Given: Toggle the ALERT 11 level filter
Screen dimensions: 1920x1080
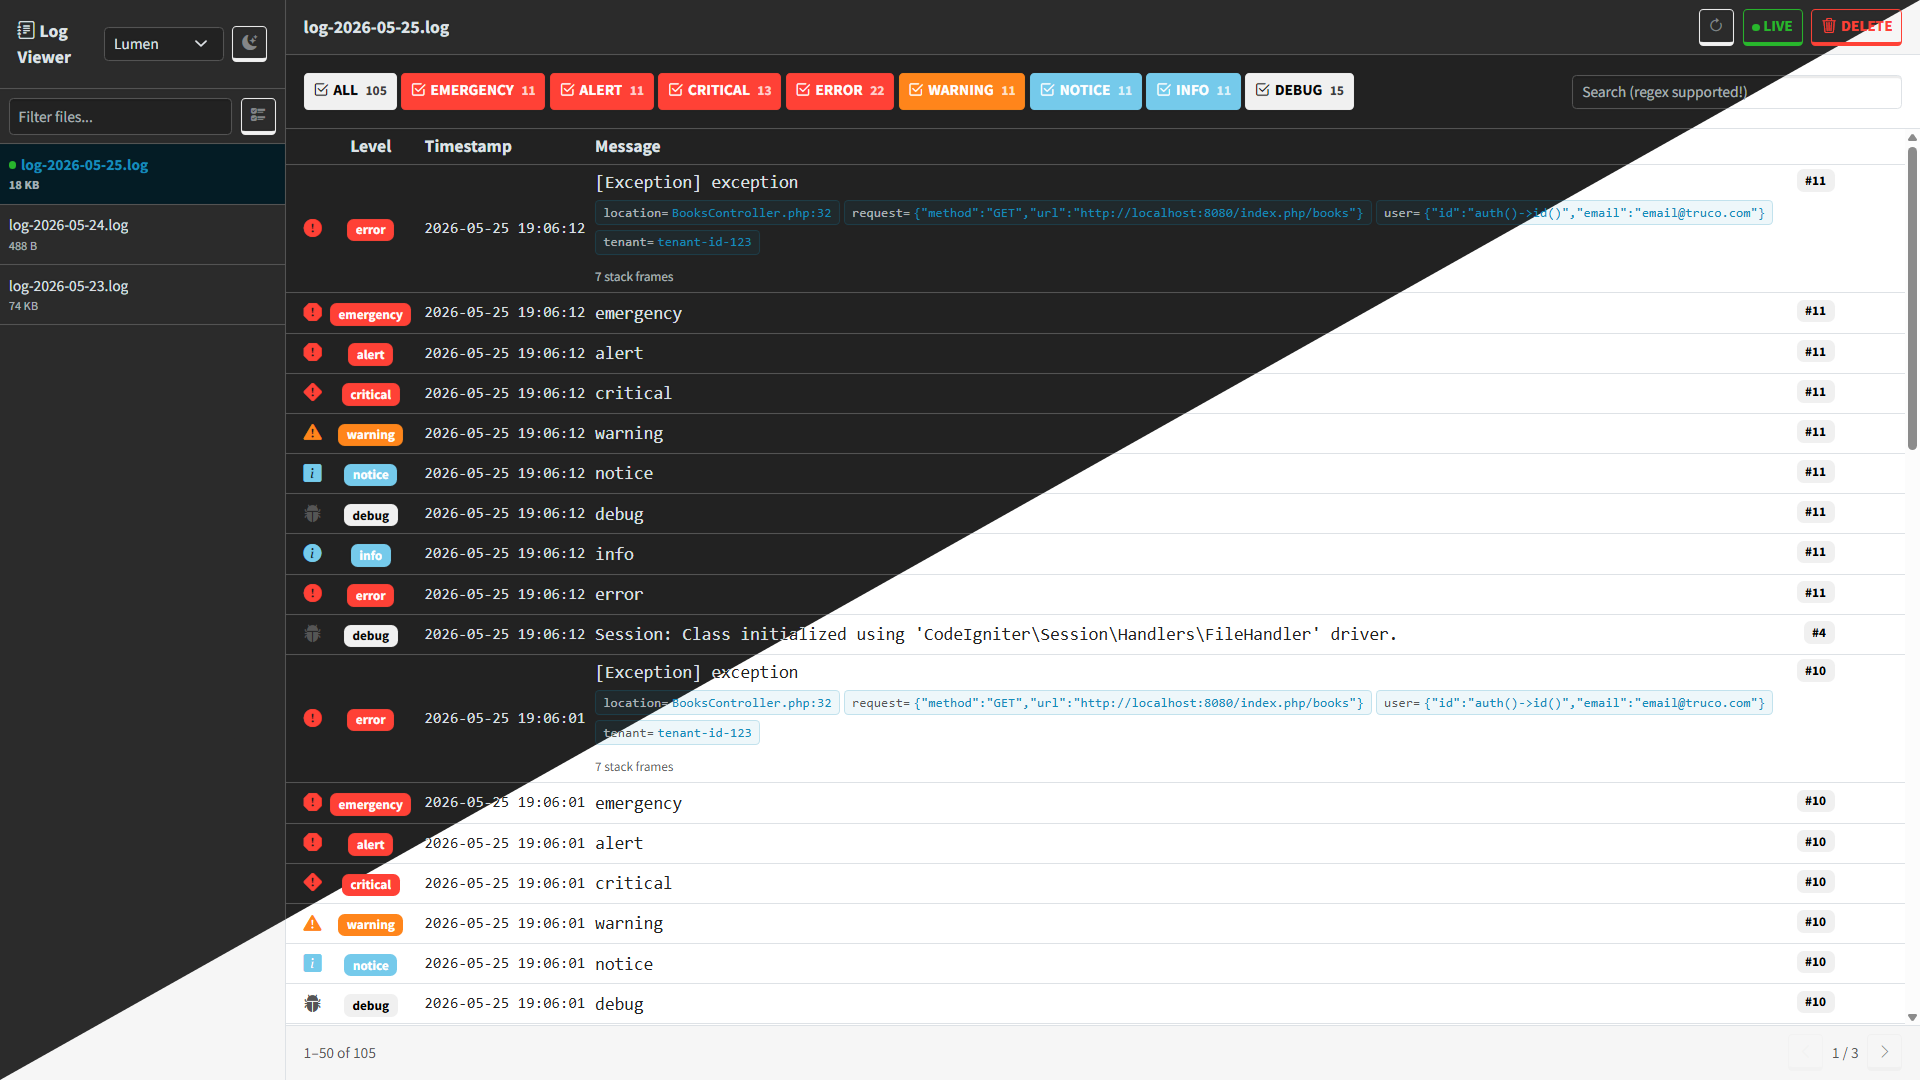Looking at the screenshot, I should pyautogui.click(x=602, y=91).
